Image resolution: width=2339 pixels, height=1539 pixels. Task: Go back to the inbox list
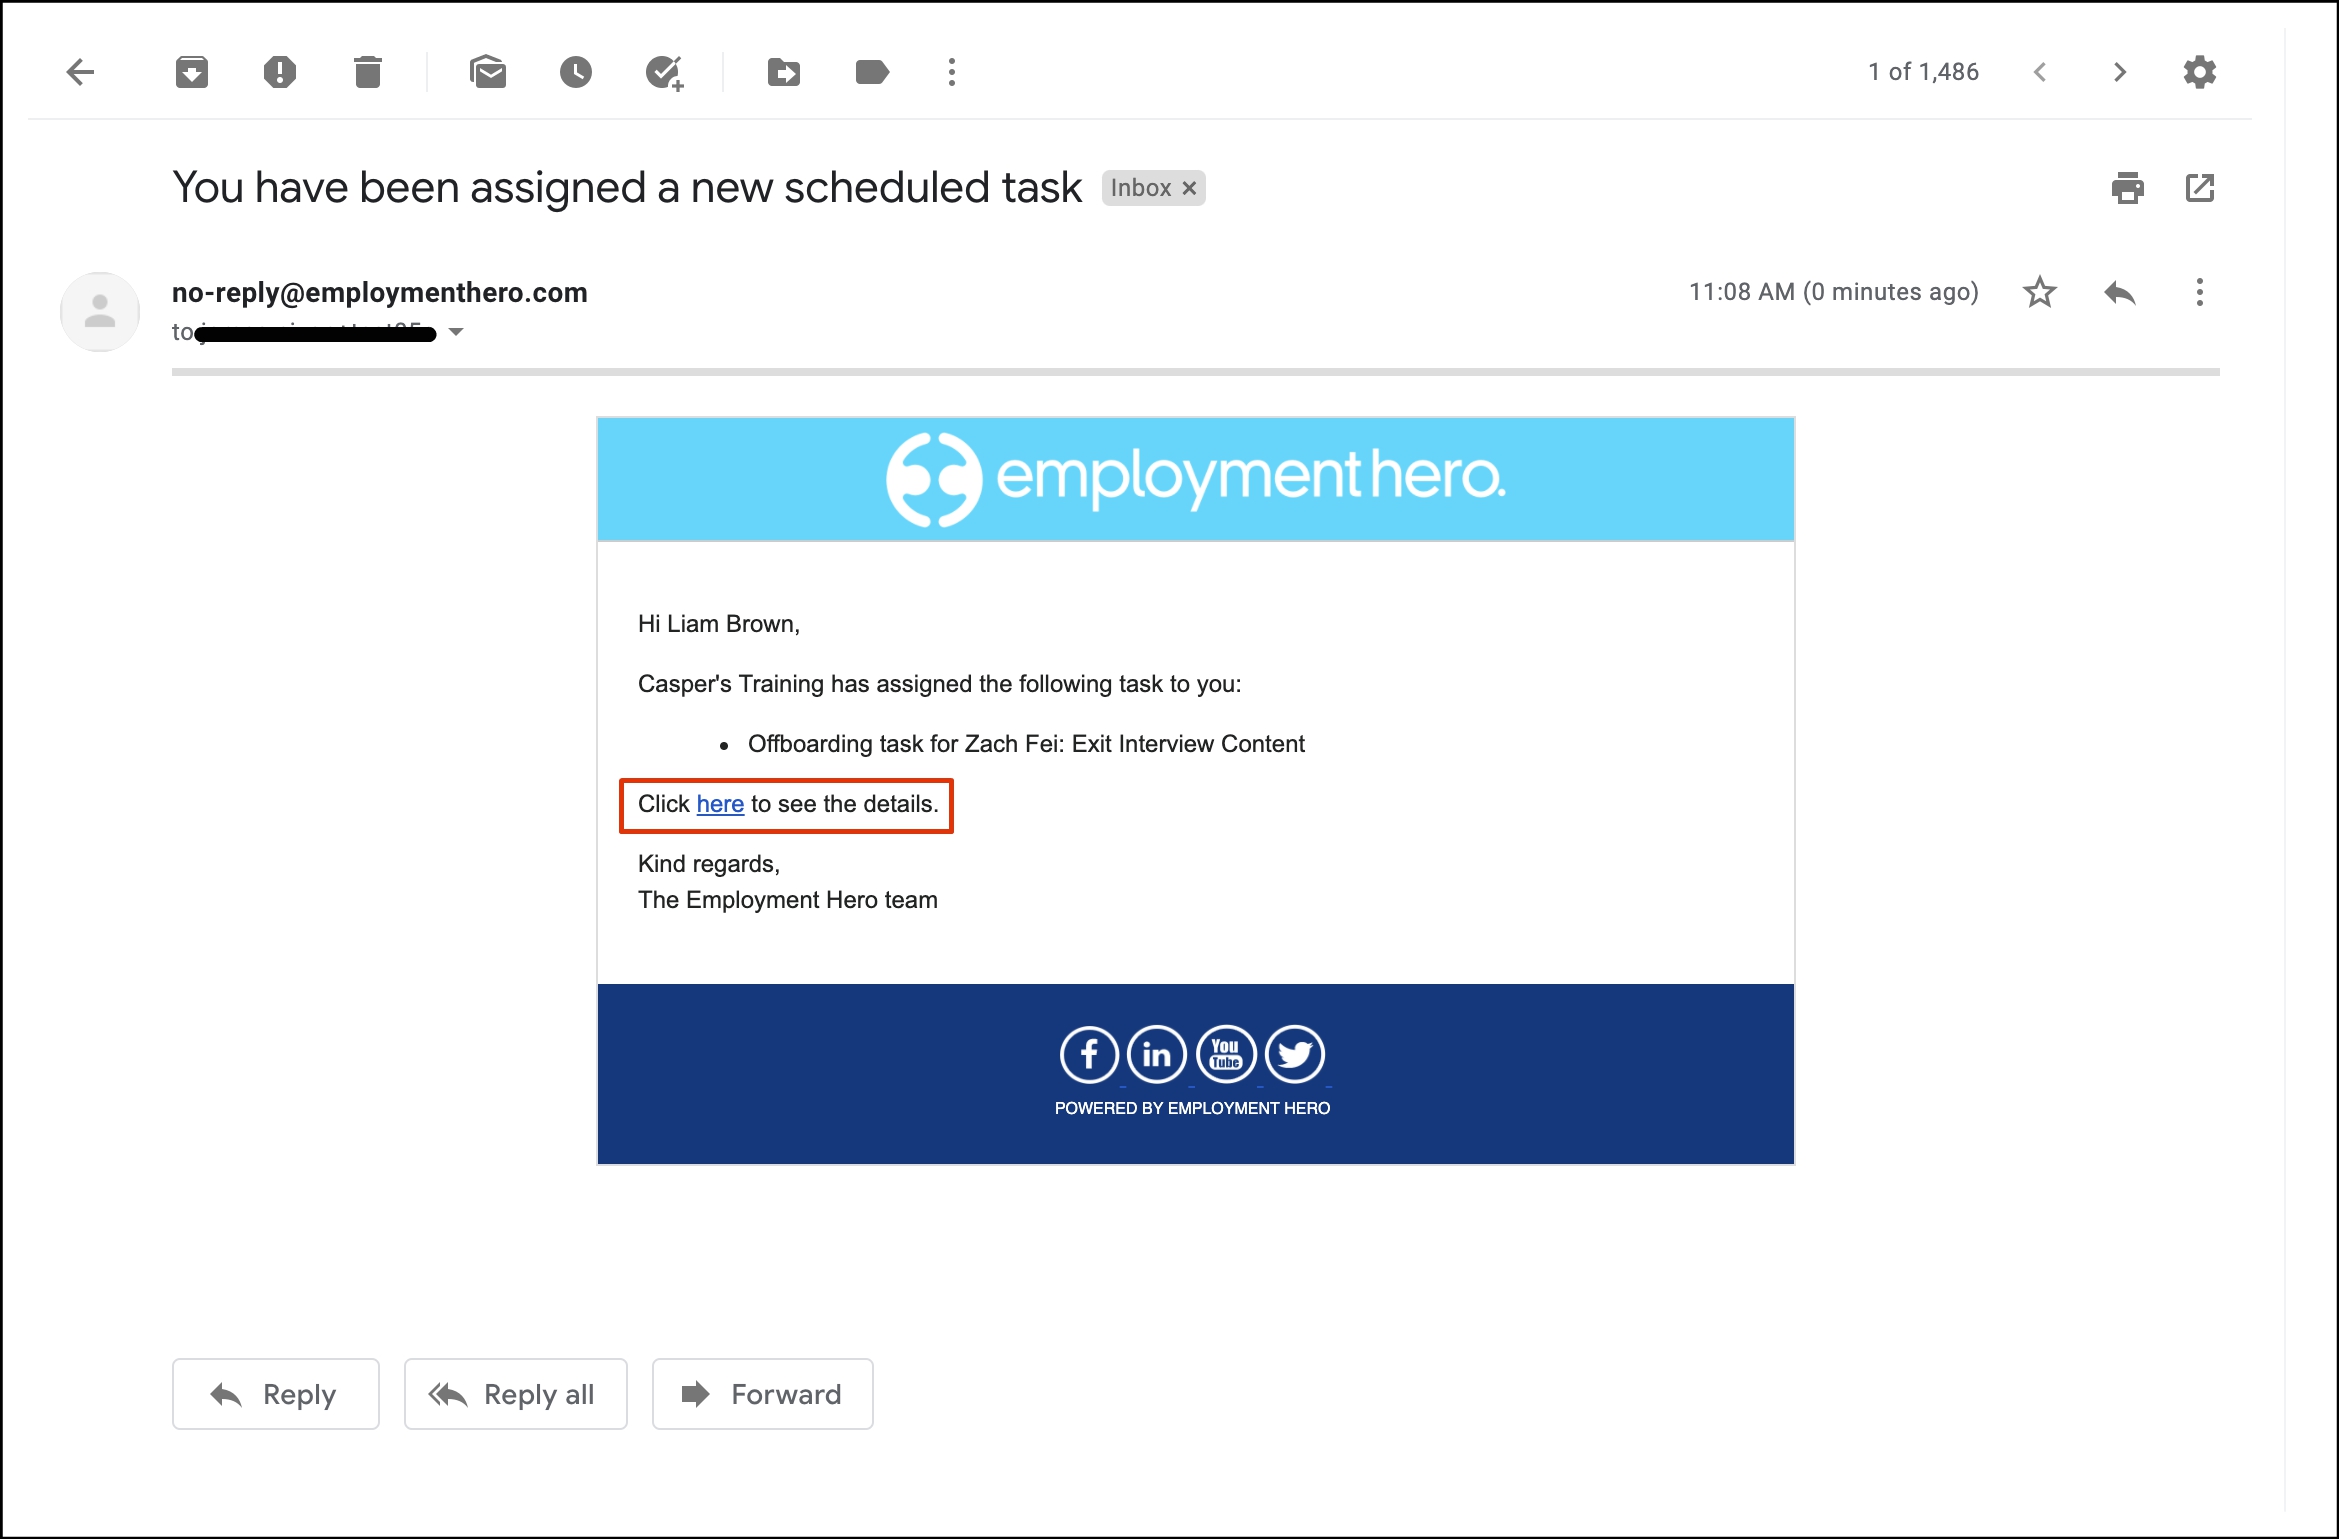pyautogui.click(x=80, y=72)
